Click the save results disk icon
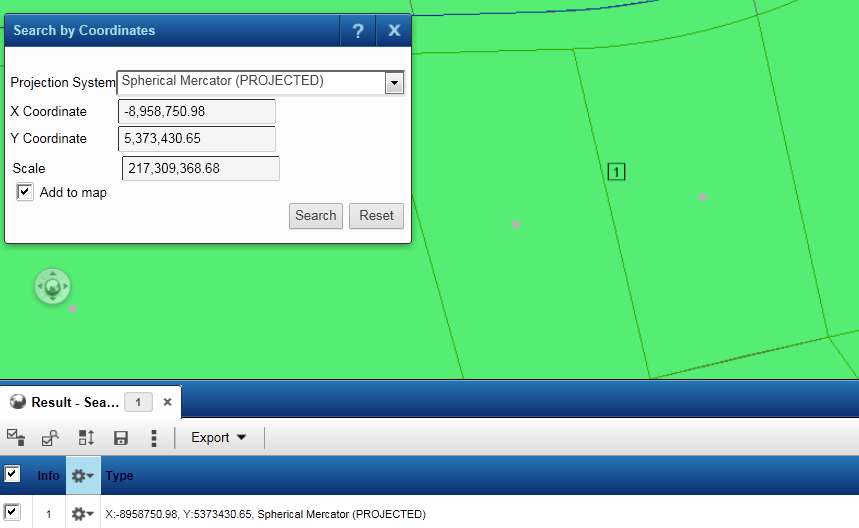 [121, 438]
